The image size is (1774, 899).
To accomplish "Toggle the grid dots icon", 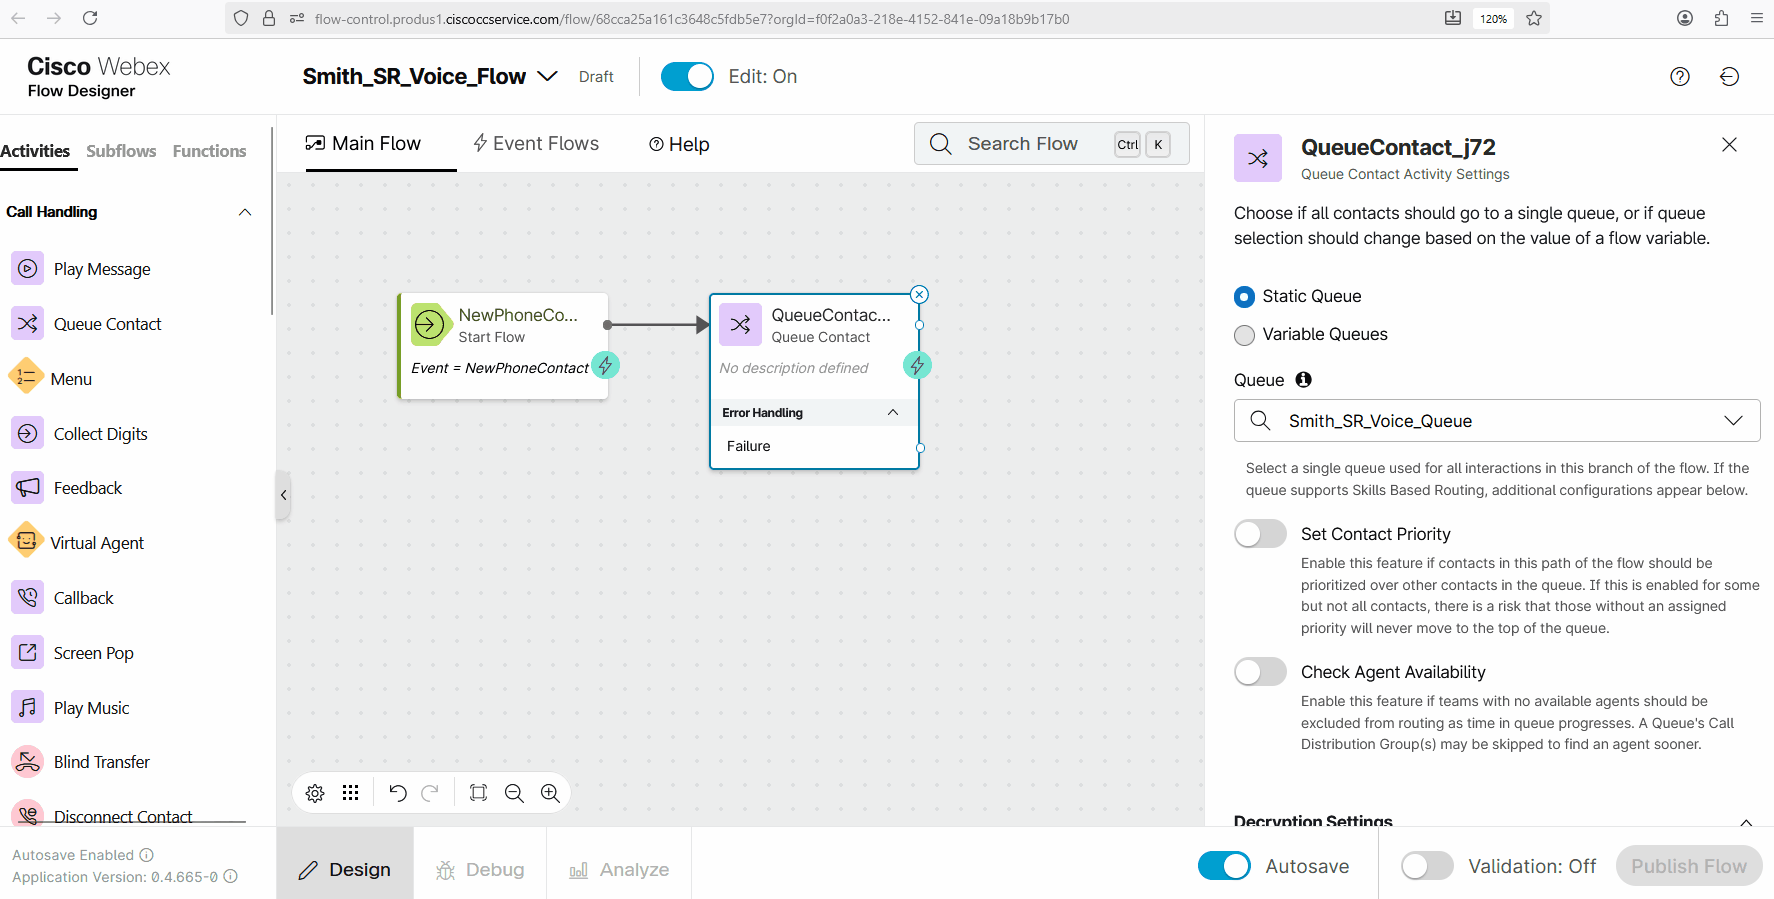I will tap(350, 793).
